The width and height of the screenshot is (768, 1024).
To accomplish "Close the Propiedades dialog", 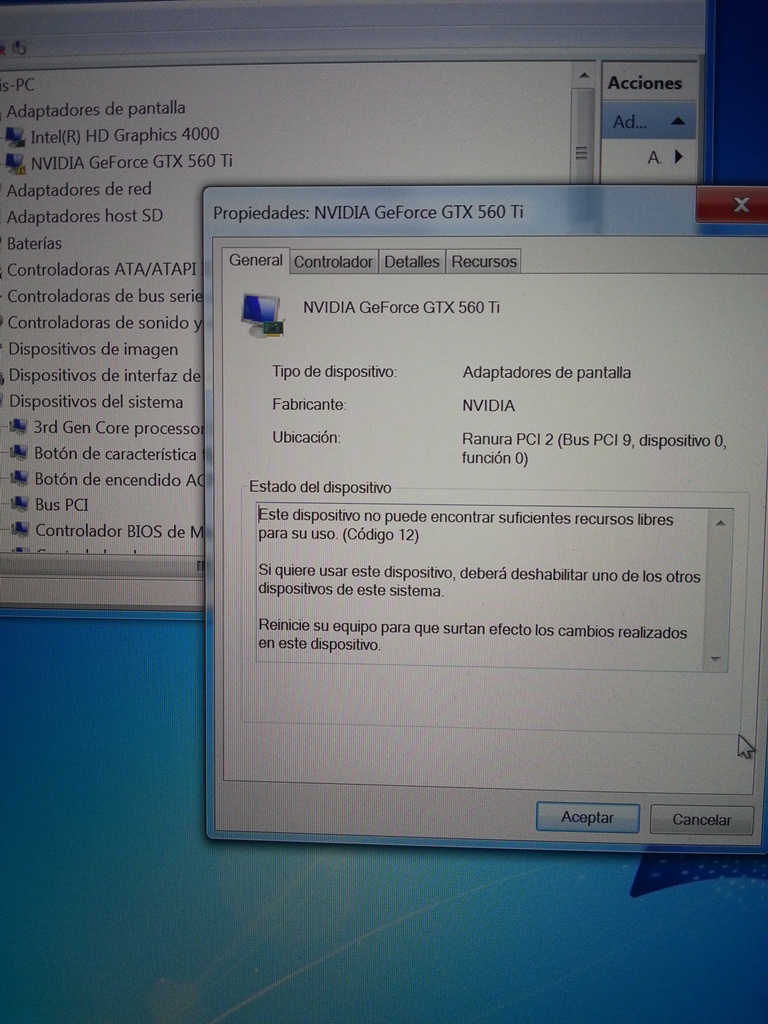I will click(x=737, y=205).
